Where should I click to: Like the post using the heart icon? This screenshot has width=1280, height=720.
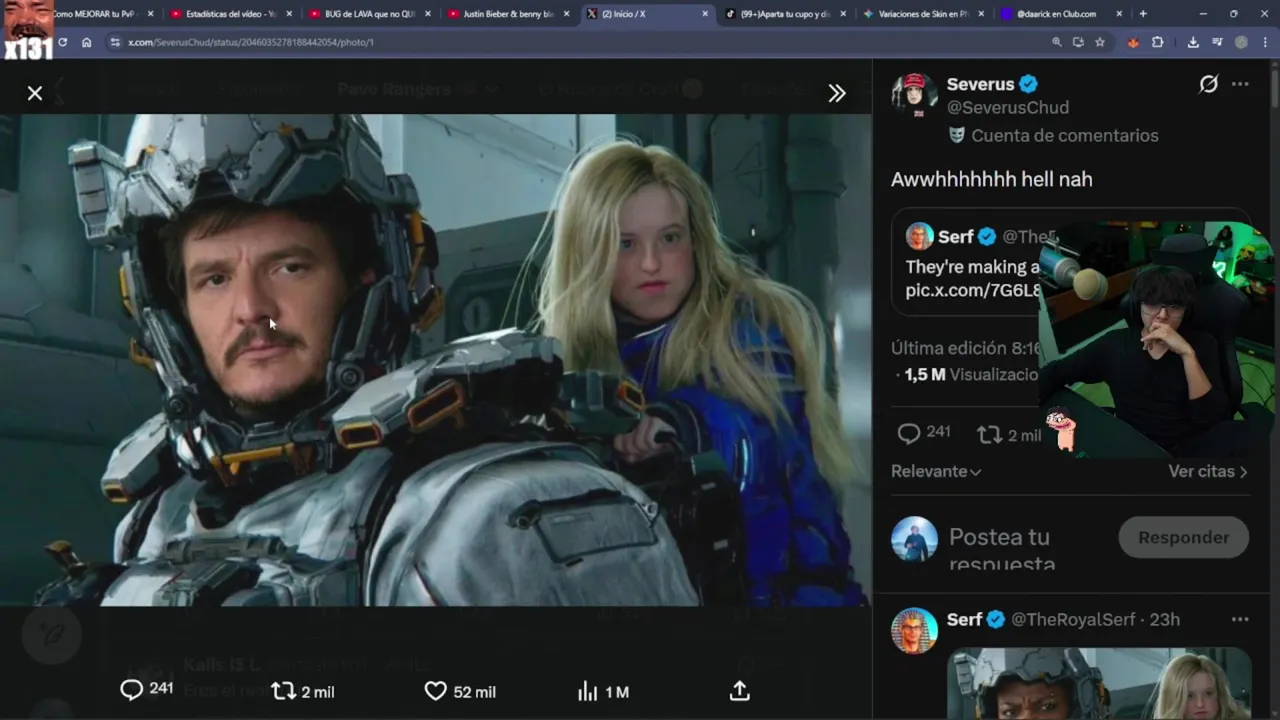pos(436,691)
